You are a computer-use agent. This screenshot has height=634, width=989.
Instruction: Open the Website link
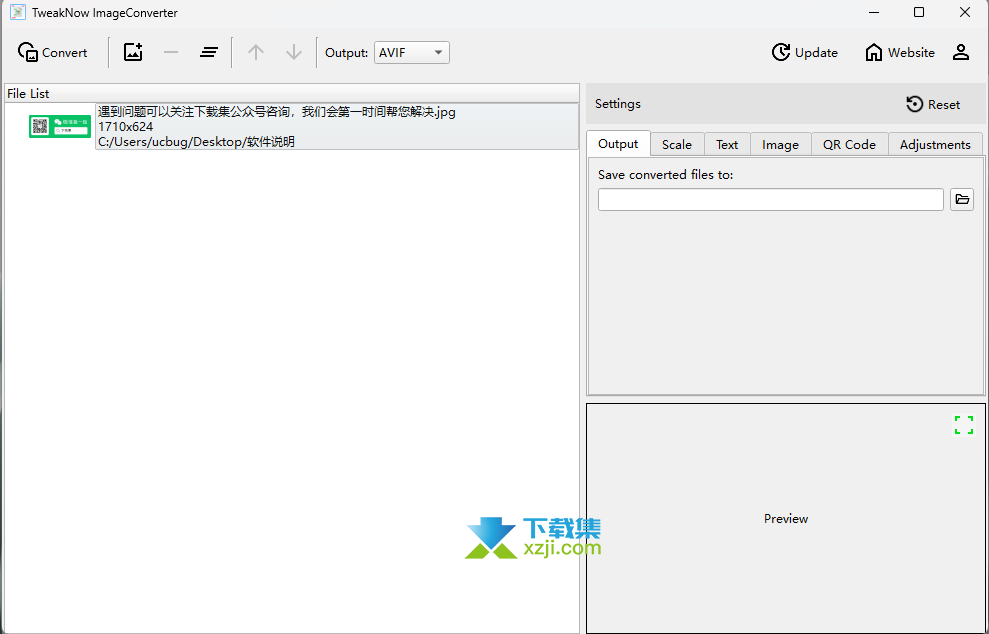899,52
